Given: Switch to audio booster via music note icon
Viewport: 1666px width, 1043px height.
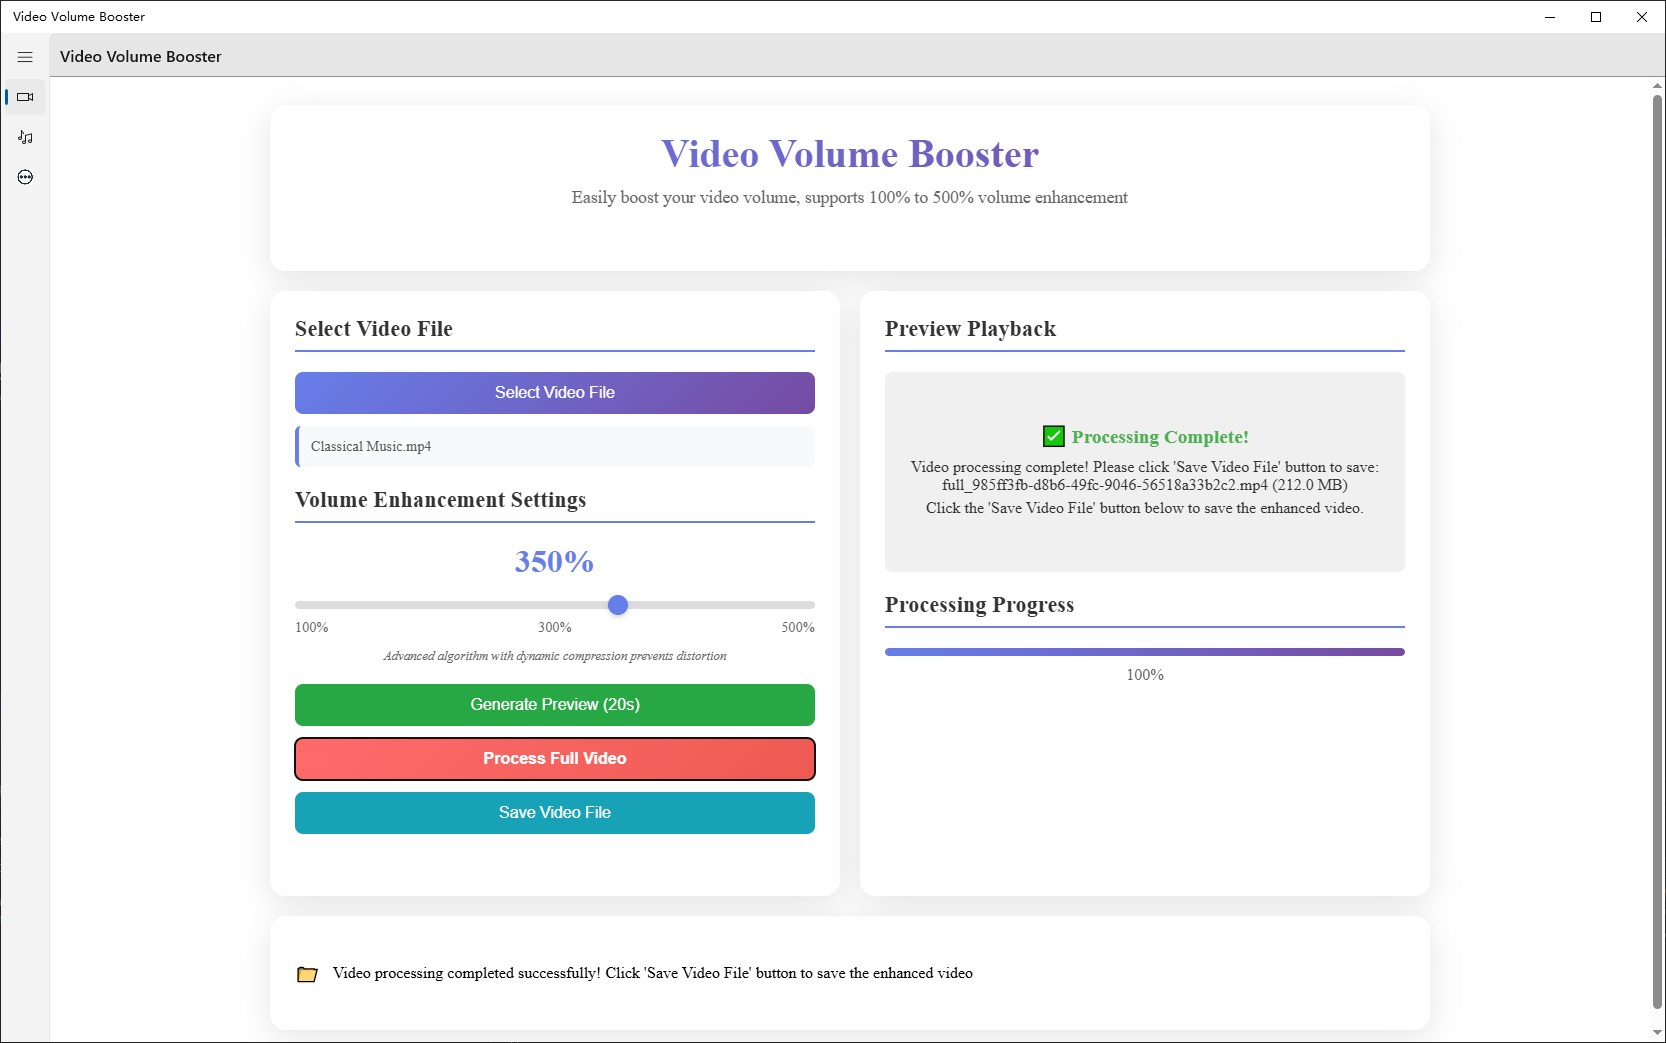Looking at the screenshot, I should click(26, 137).
